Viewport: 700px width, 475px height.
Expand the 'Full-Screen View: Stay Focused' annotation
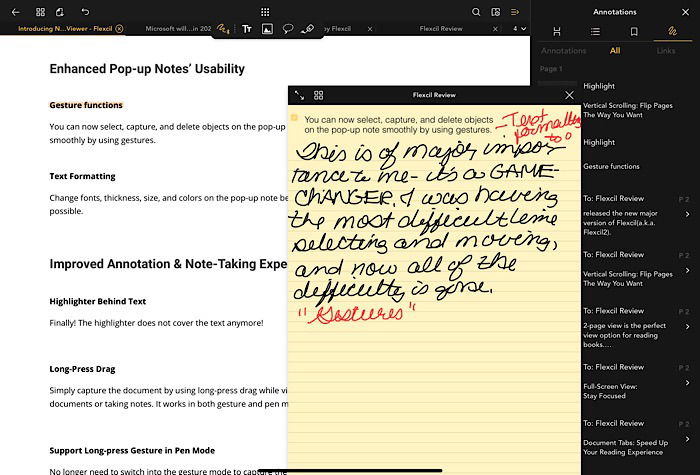click(687, 383)
